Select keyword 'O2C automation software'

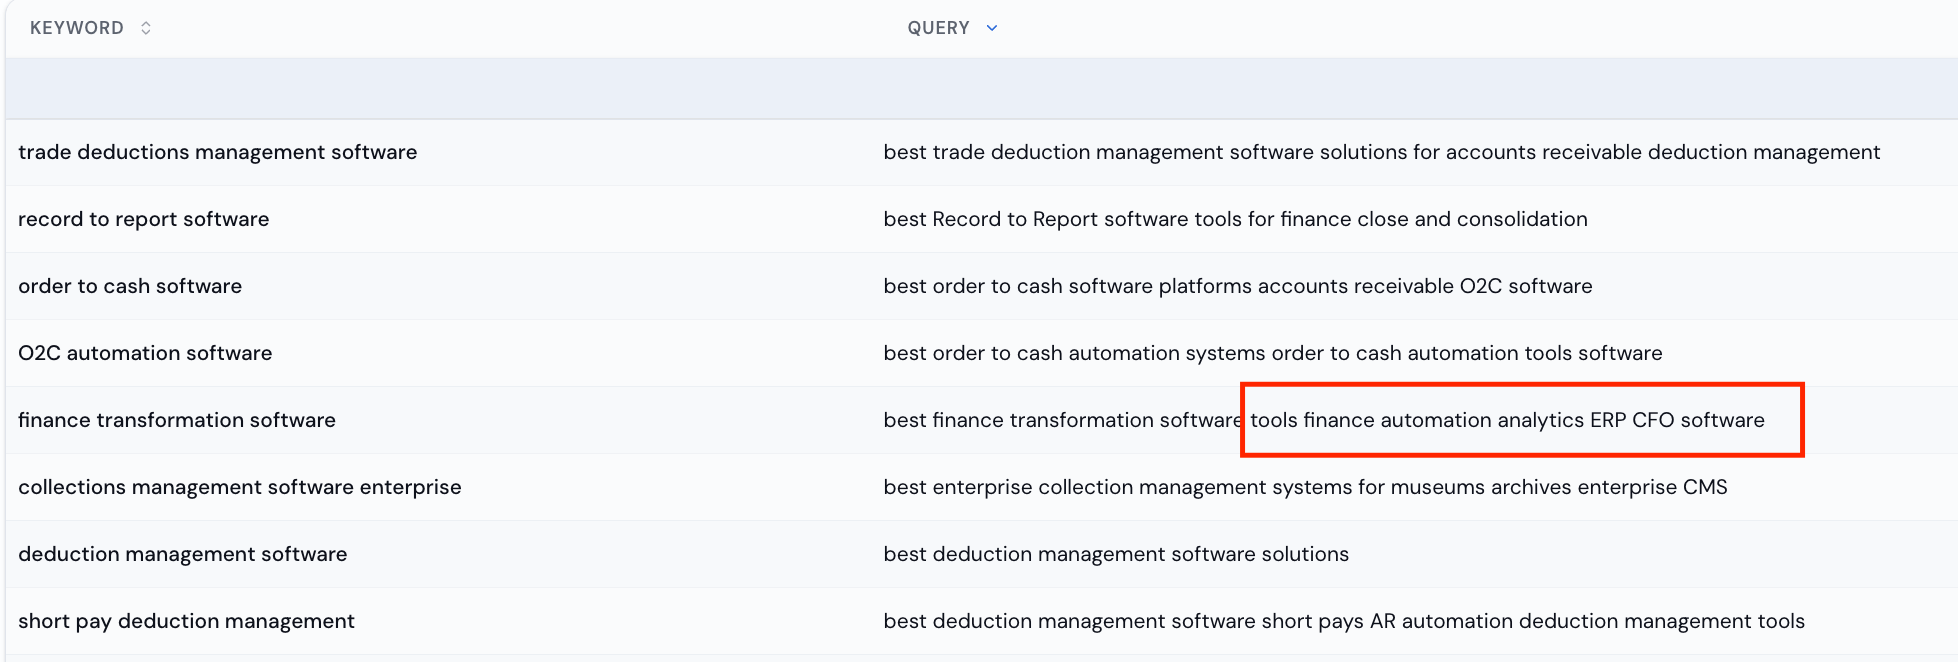145,353
